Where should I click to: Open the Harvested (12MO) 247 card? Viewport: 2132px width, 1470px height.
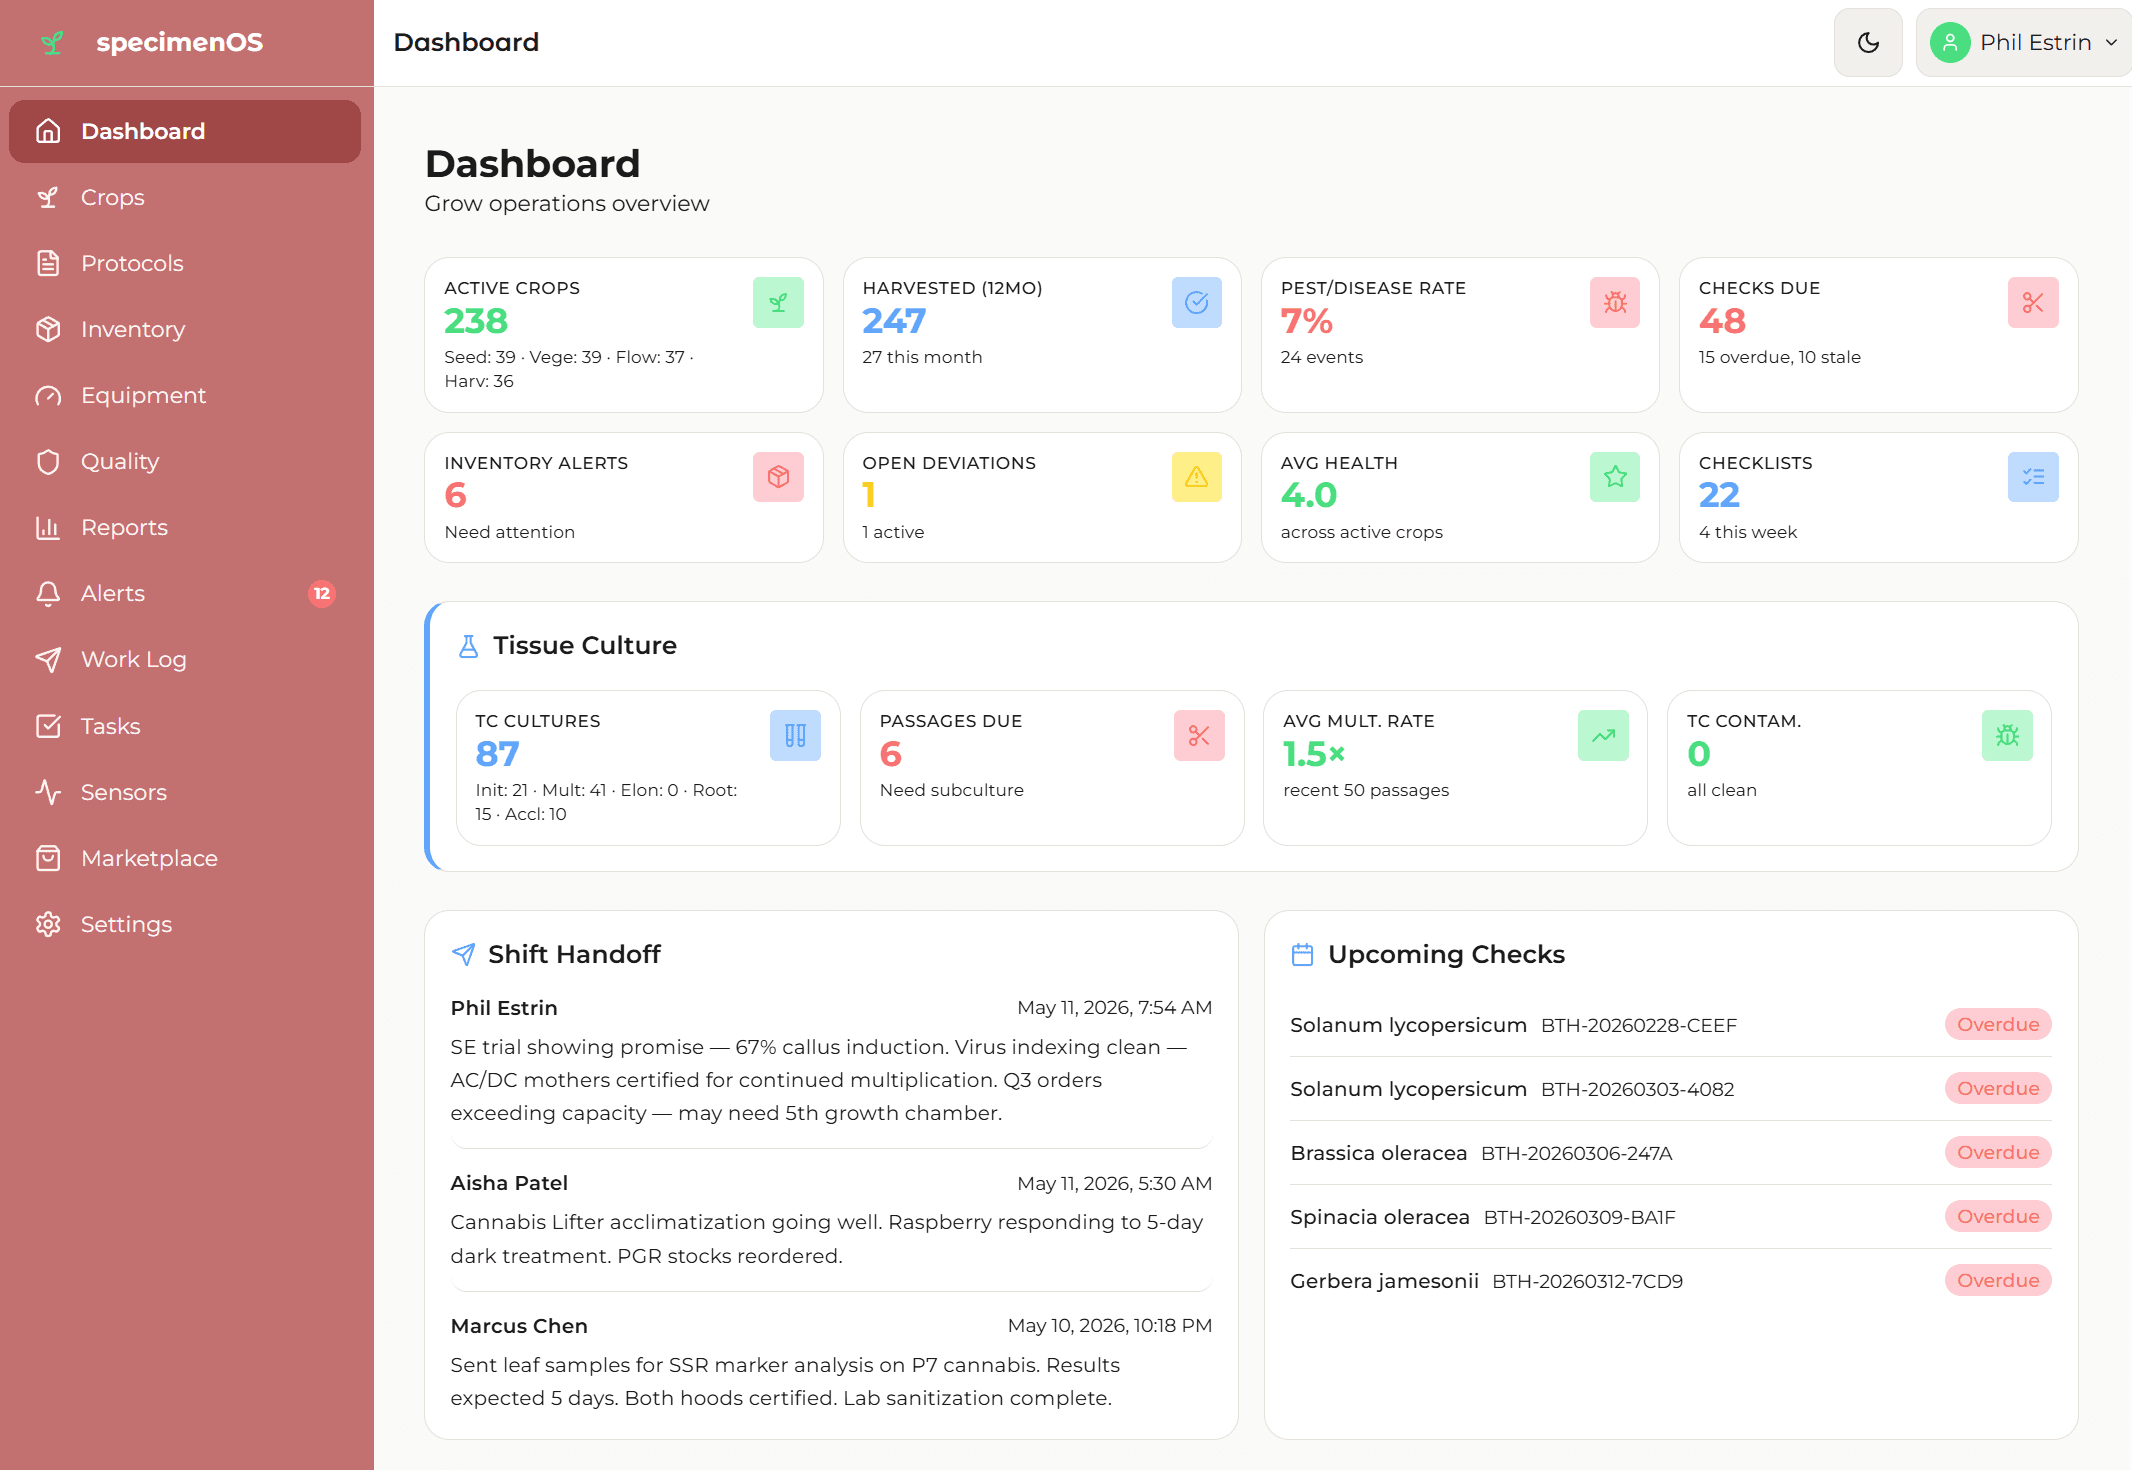(x=1042, y=335)
